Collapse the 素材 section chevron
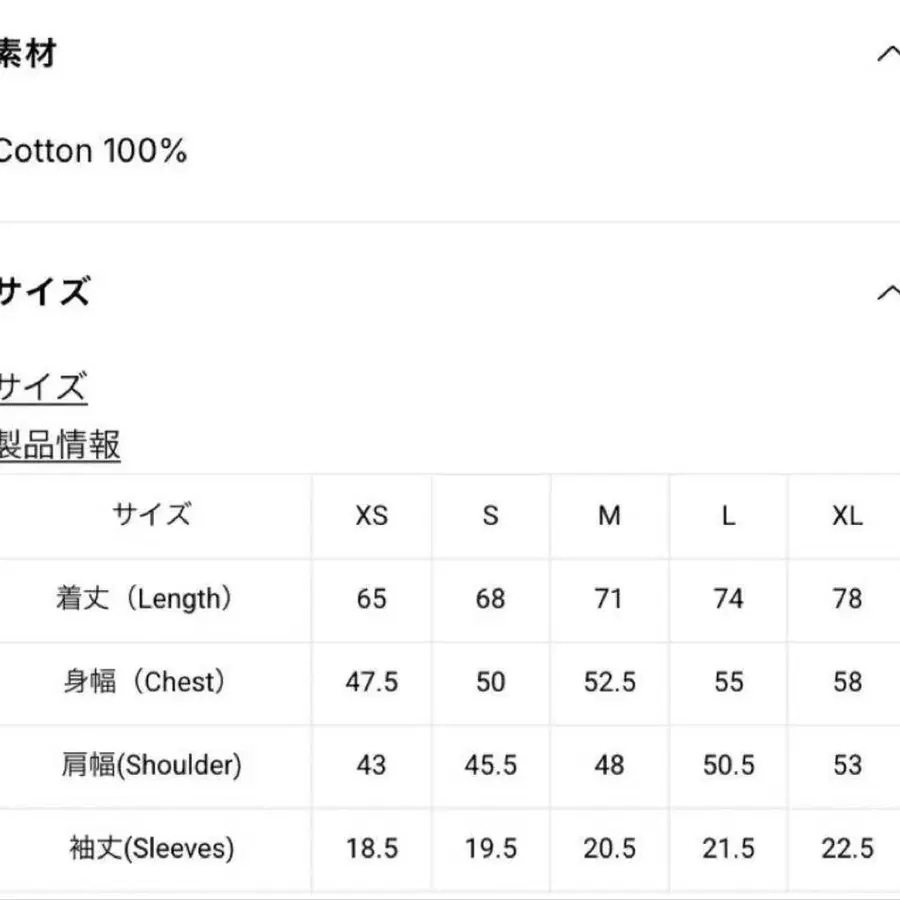 pyautogui.click(x=886, y=54)
